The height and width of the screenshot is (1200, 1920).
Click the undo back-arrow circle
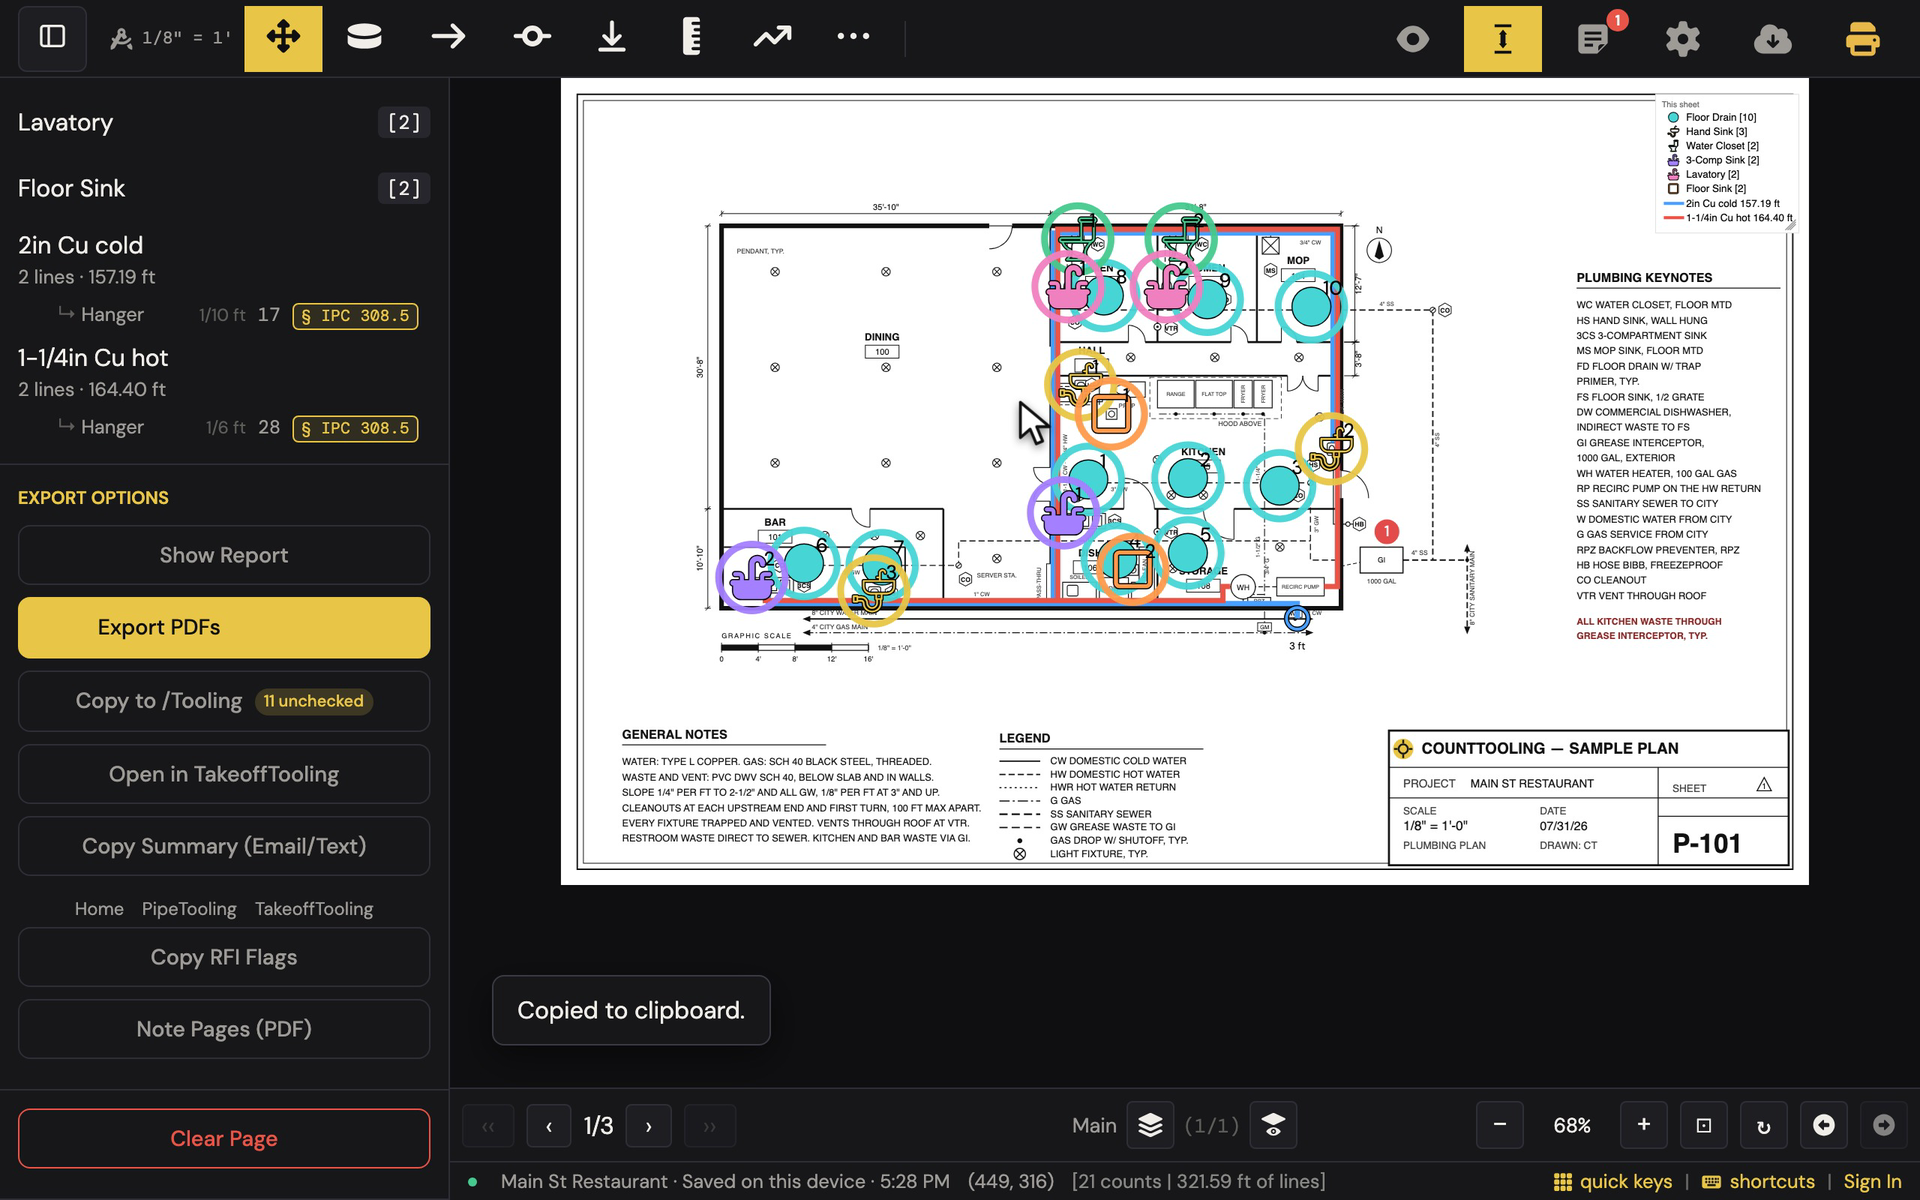[1824, 1125]
